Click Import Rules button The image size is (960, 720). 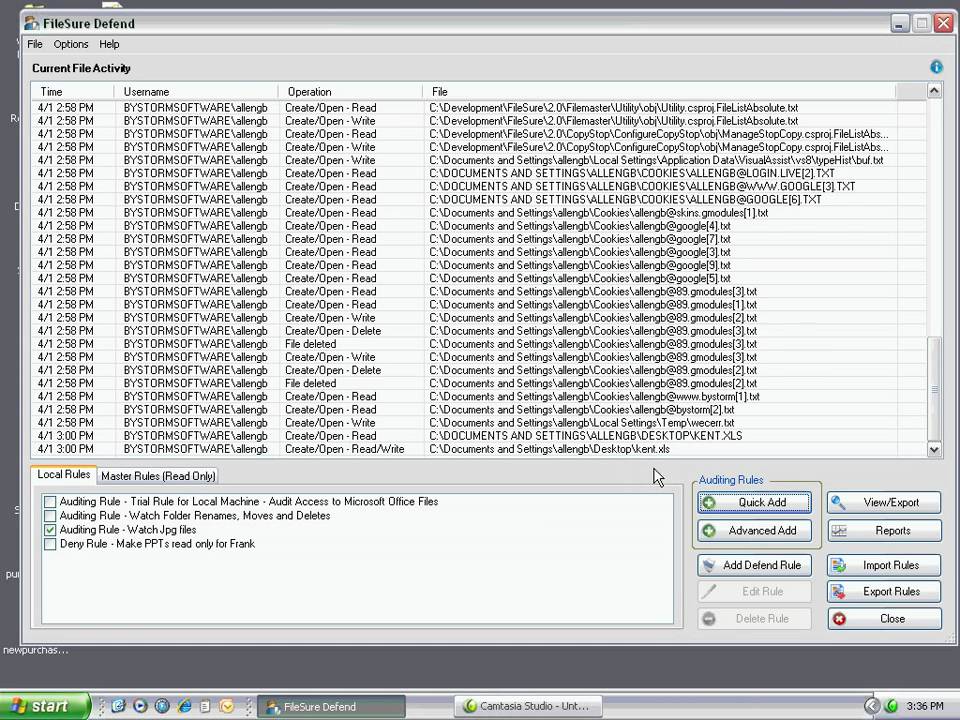[x=884, y=565]
